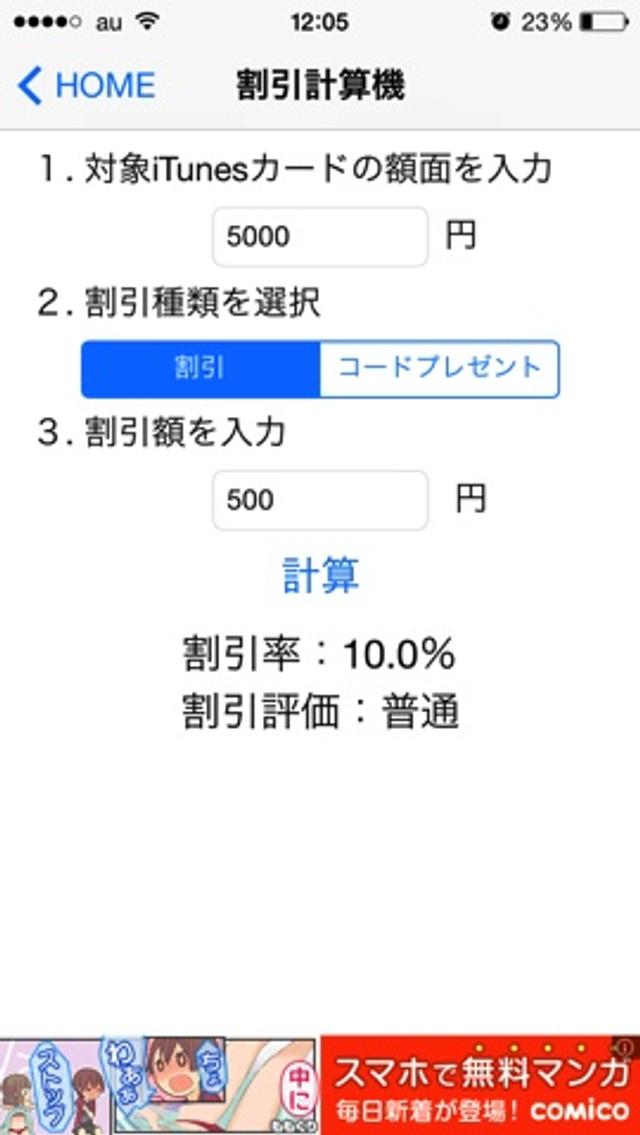640x1135 pixels.
Task: Tap the 割引評価 普通 result
Action: (320, 712)
